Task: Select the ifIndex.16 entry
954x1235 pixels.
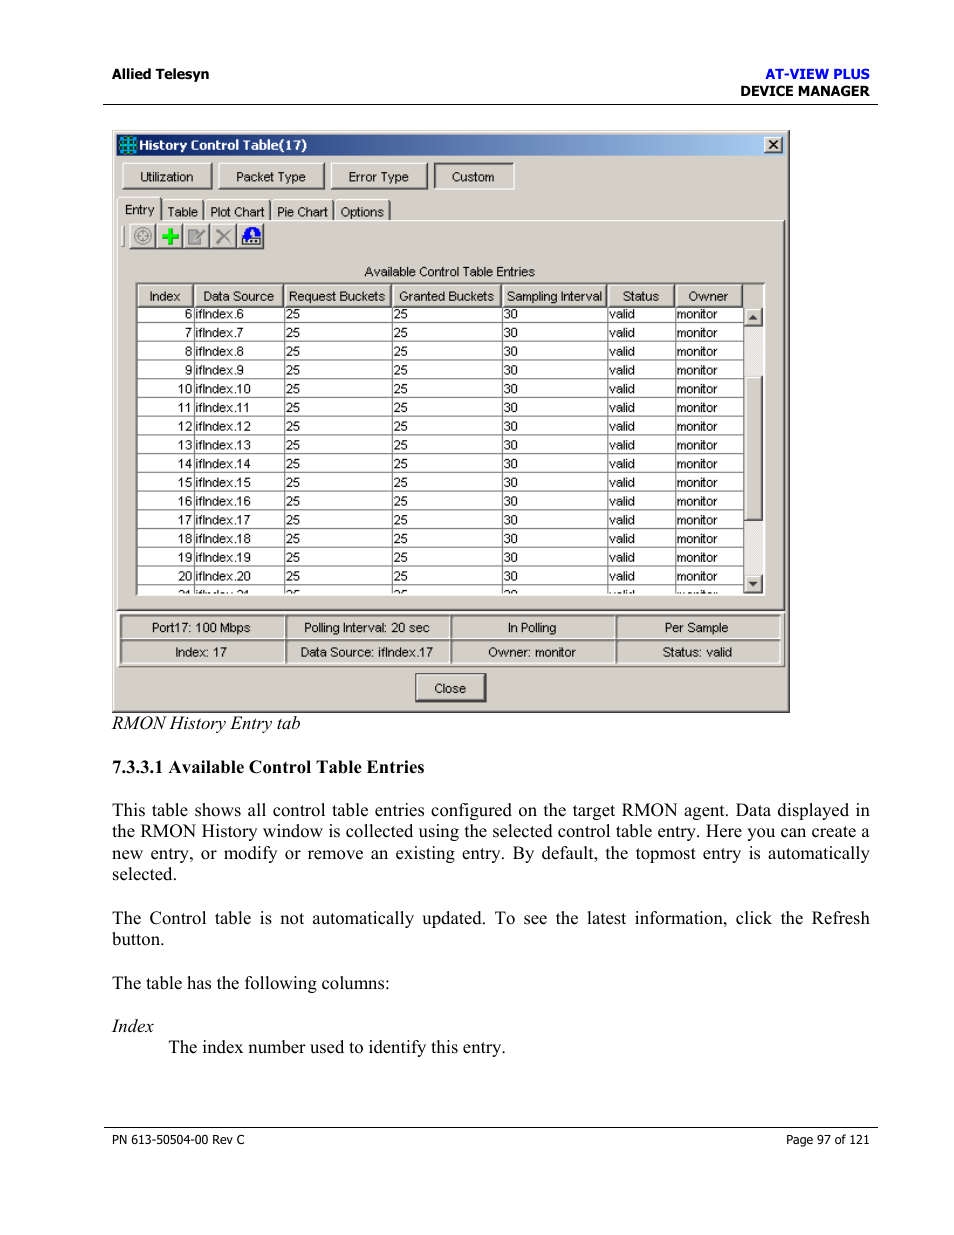Action: (440, 502)
